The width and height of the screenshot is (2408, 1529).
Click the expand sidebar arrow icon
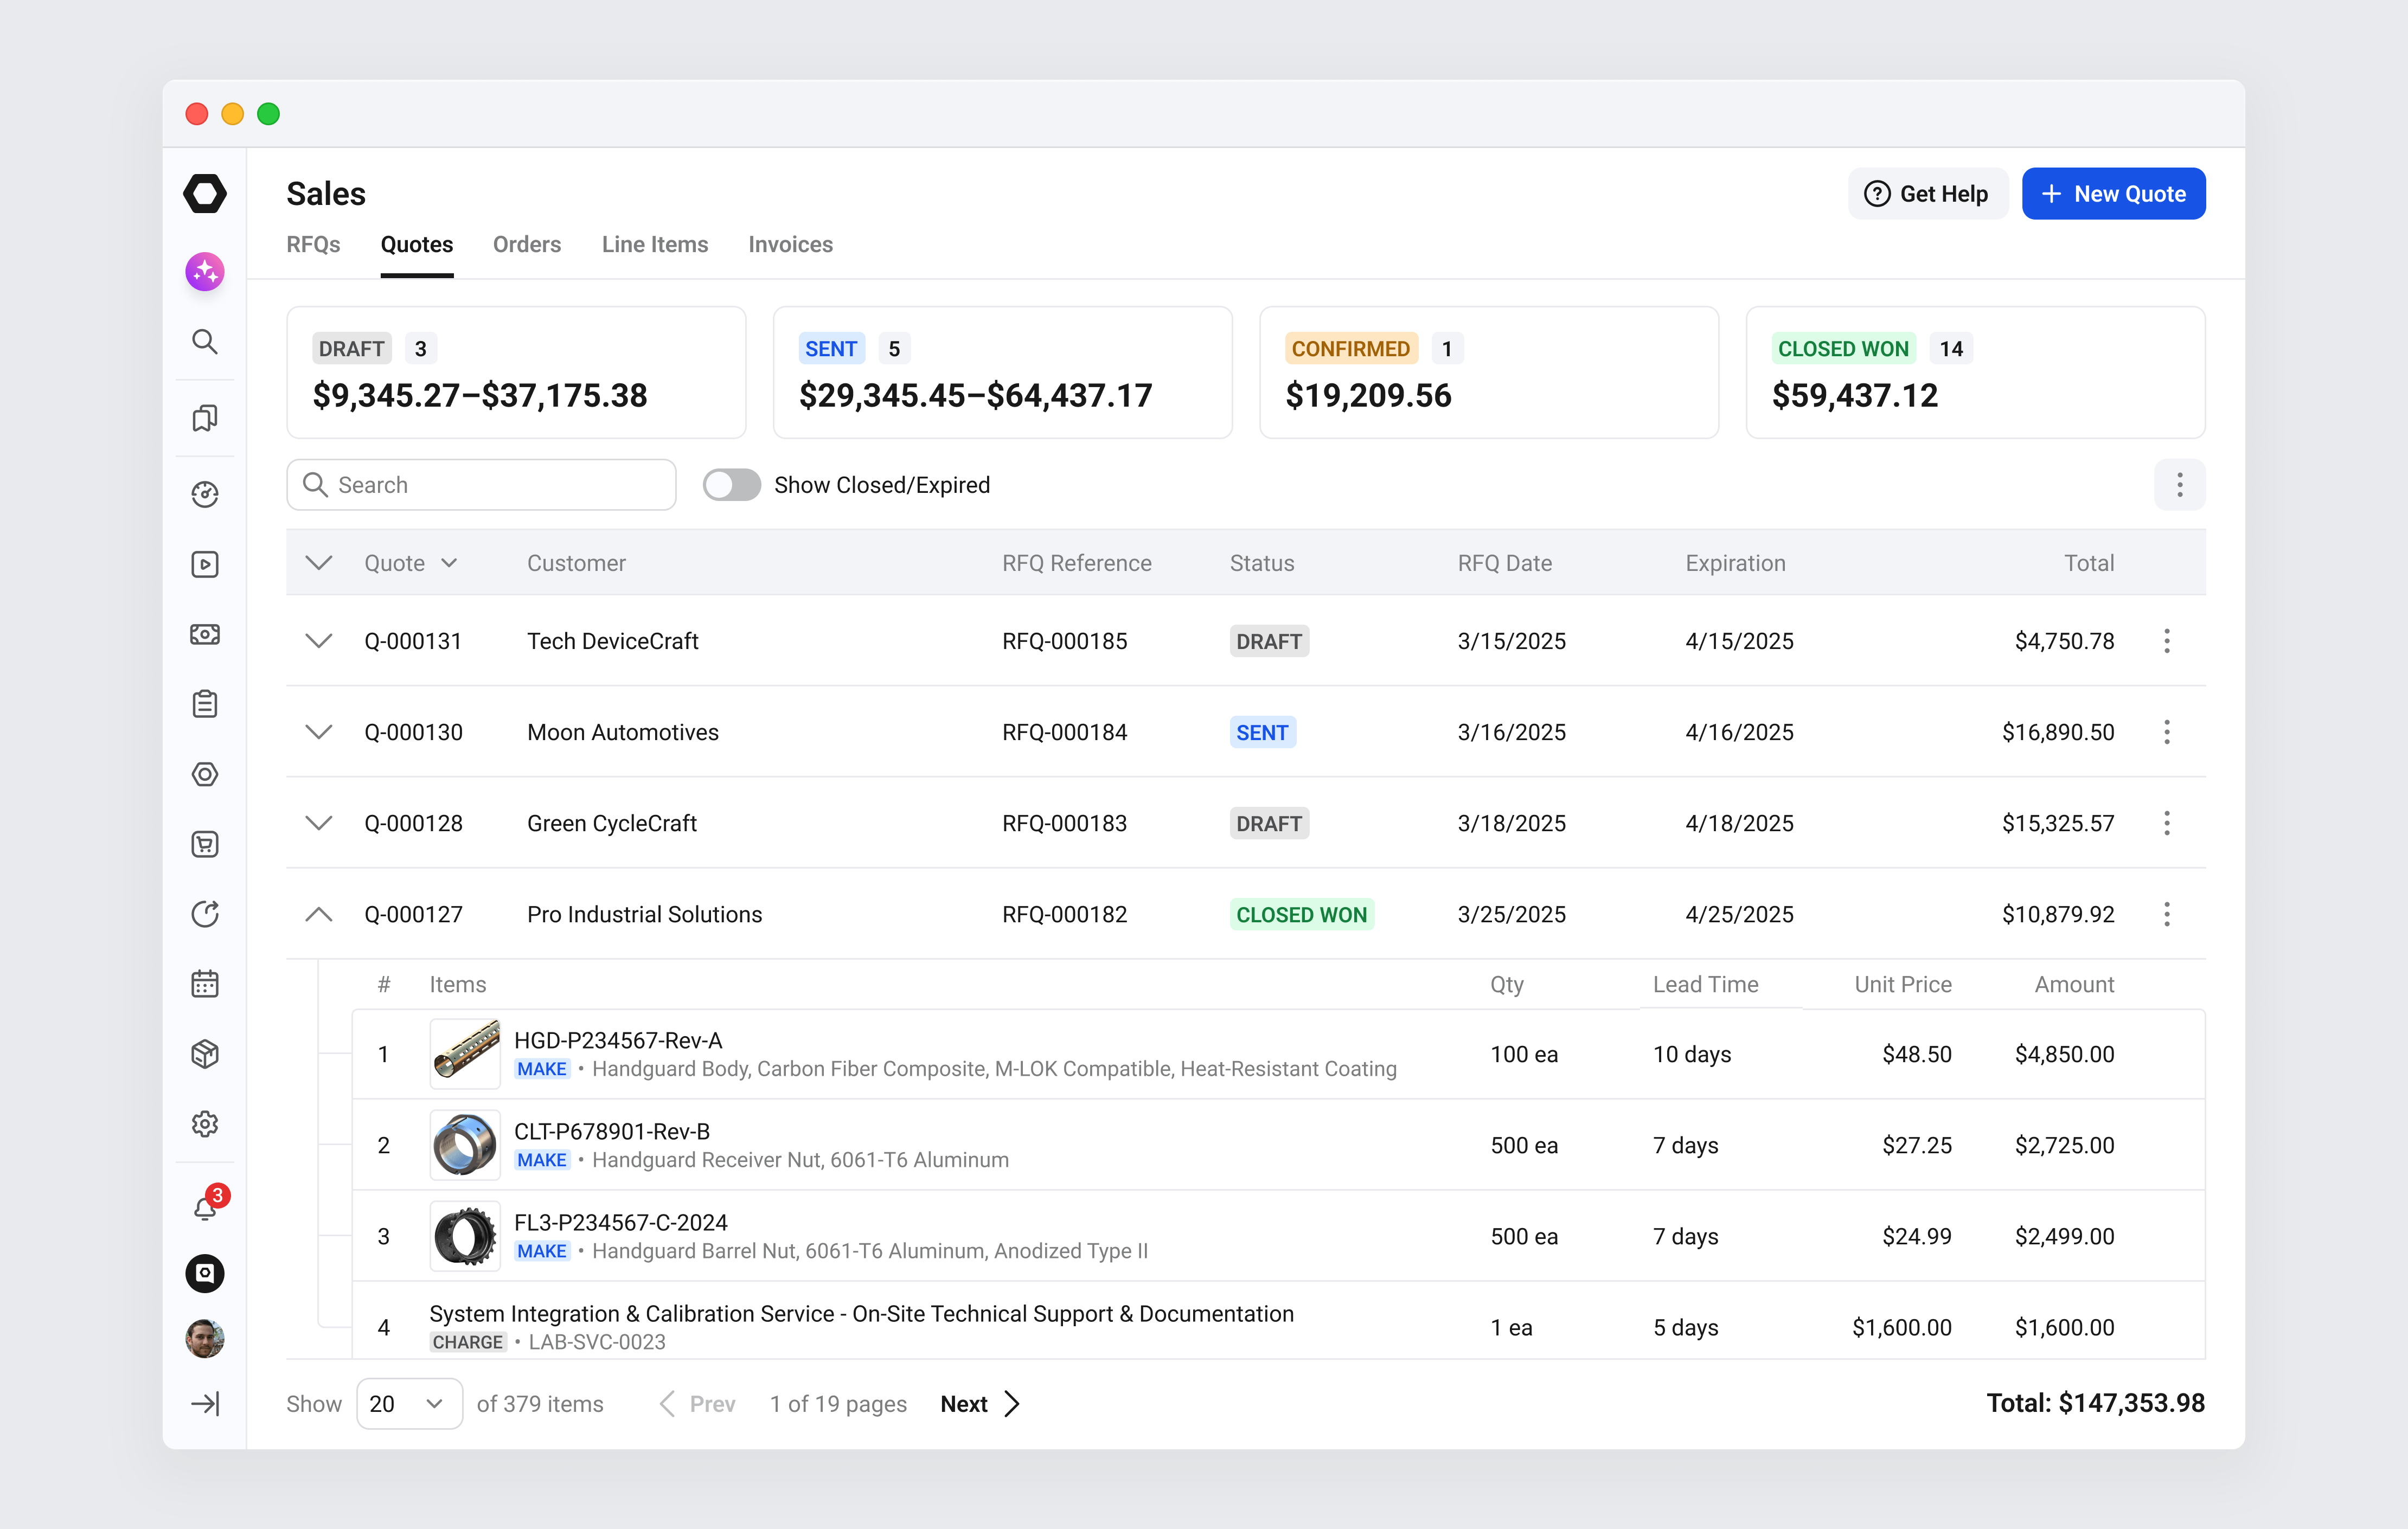pyautogui.click(x=205, y=1403)
